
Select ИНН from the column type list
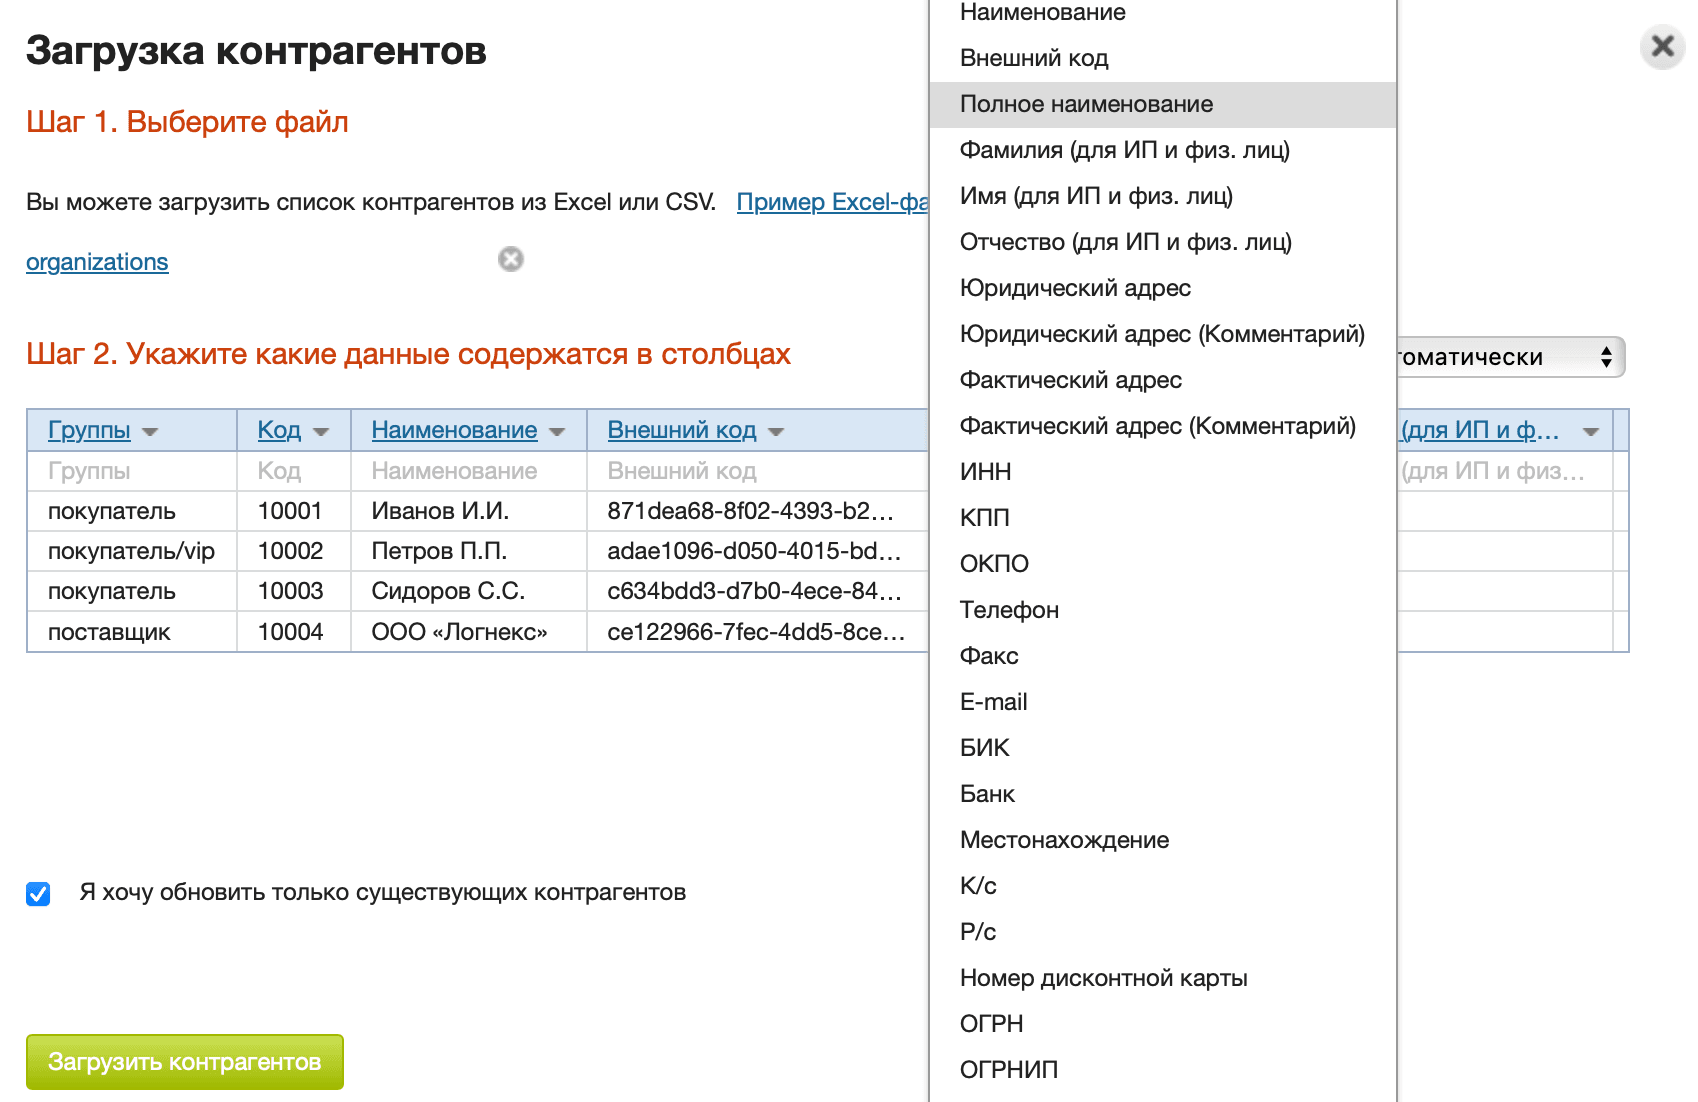pyautogui.click(x=985, y=471)
